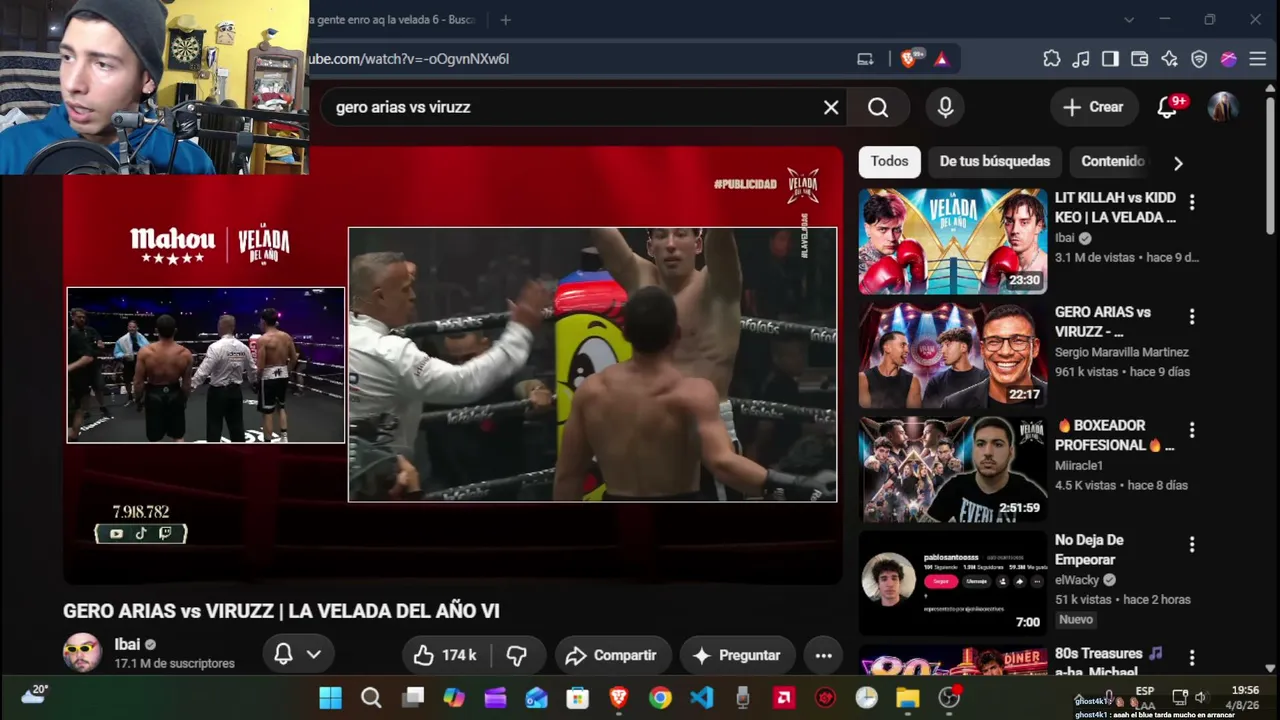Open File Explorer from taskbar
The image size is (1280, 720).
(x=907, y=697)
